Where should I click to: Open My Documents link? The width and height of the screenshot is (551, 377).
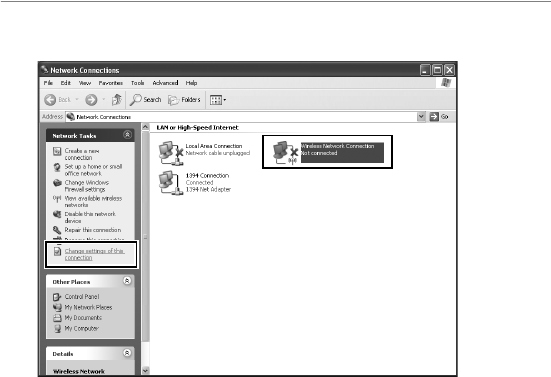(x=83, y=318)
